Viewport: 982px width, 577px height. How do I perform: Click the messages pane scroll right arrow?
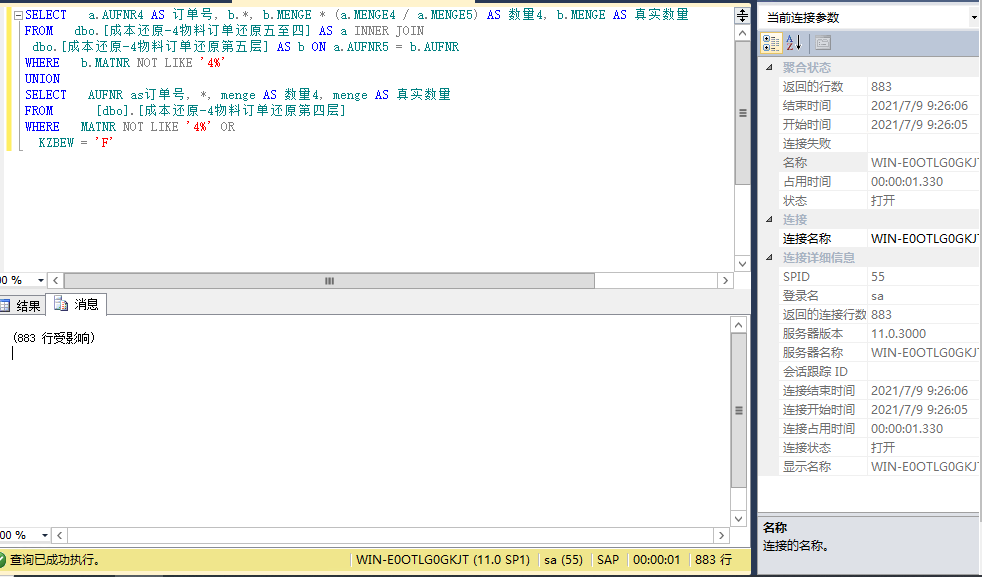[721, 535]
